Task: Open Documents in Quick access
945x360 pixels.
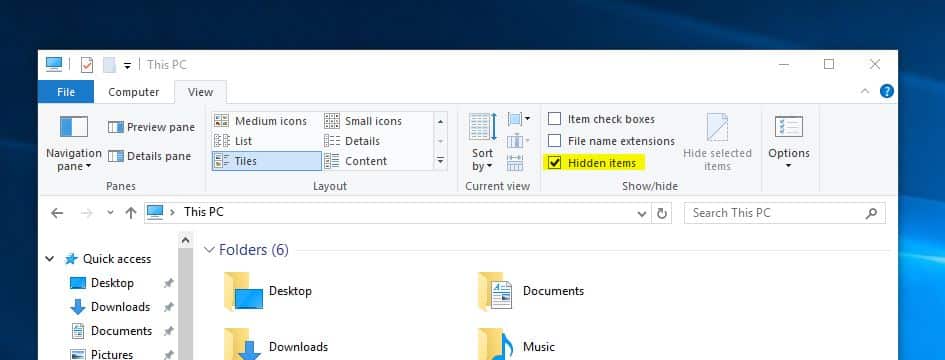Action: (x=111, y=331)
